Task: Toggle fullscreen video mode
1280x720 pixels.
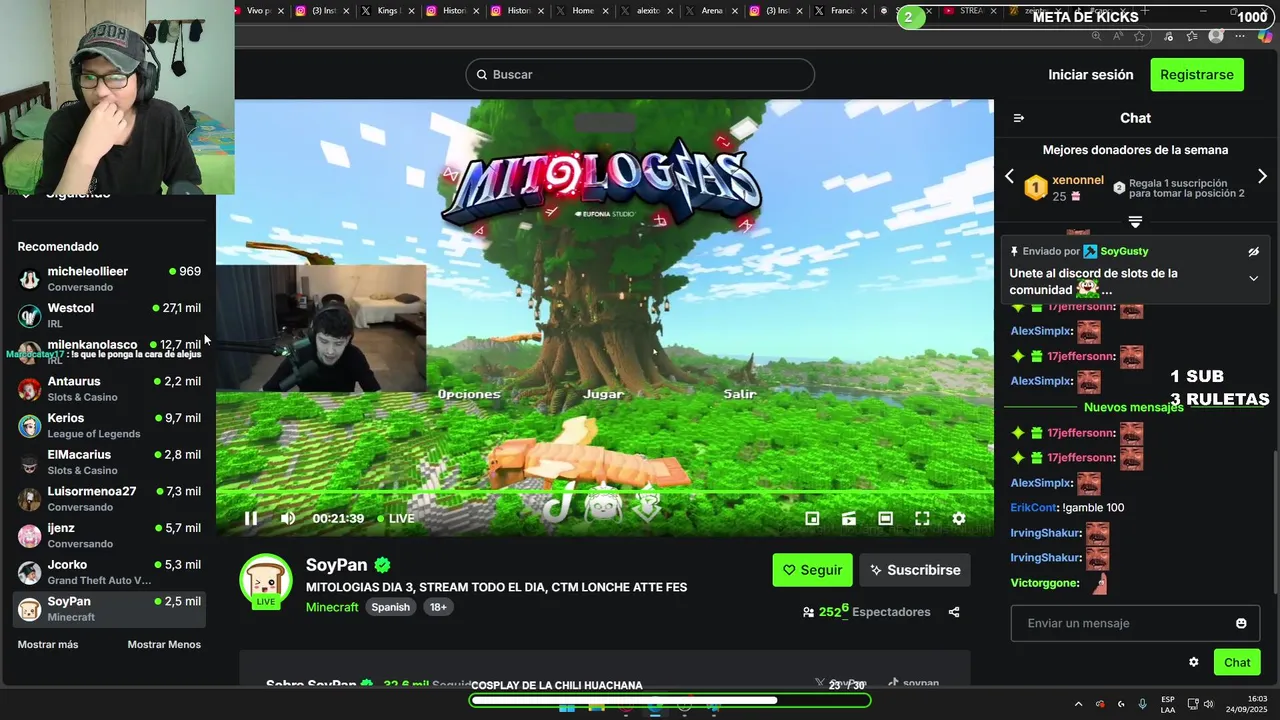Action: tap(922, 518)
